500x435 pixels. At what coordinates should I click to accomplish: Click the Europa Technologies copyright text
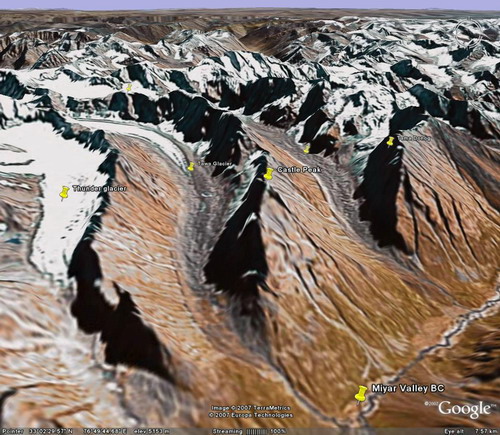point(251,415)
